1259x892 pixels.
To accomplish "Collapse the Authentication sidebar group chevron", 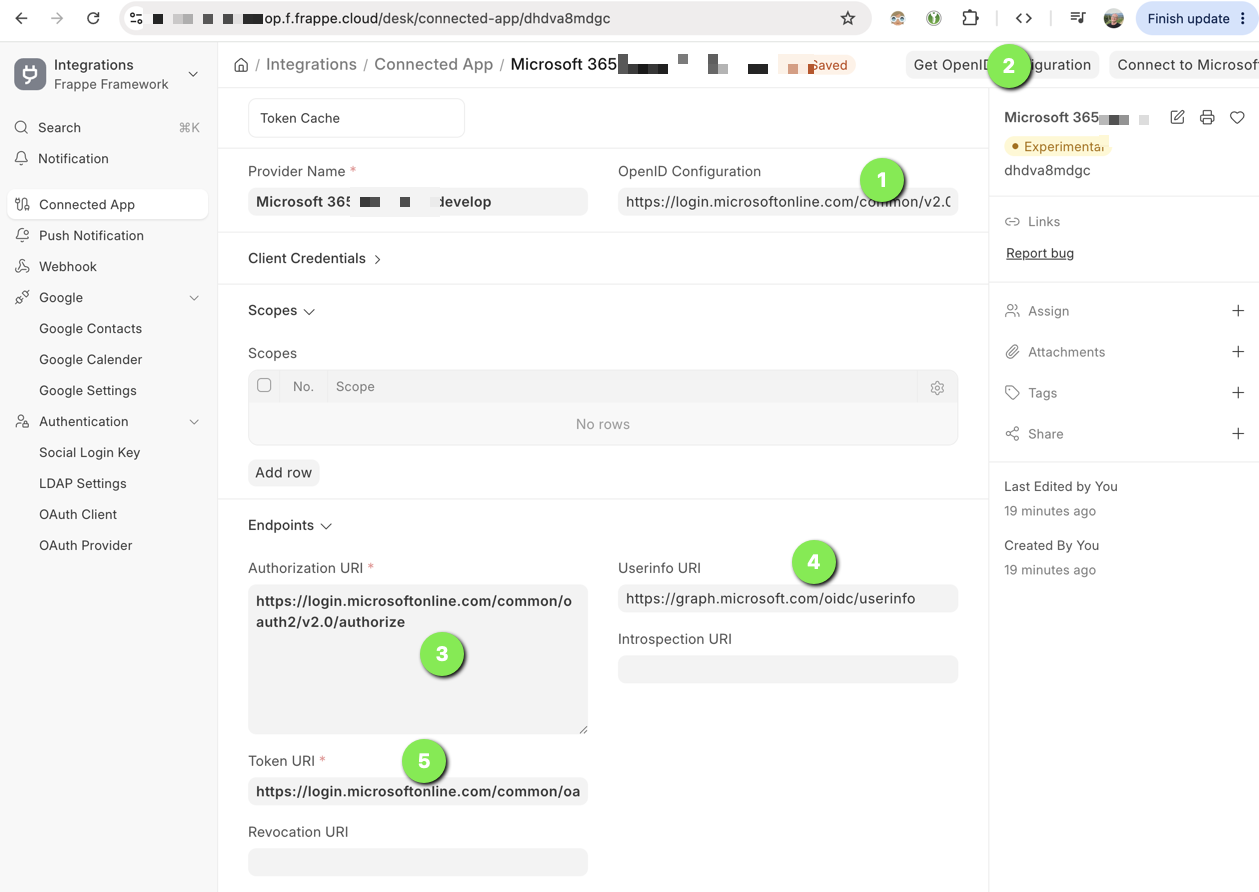I will tap(194, 422).
